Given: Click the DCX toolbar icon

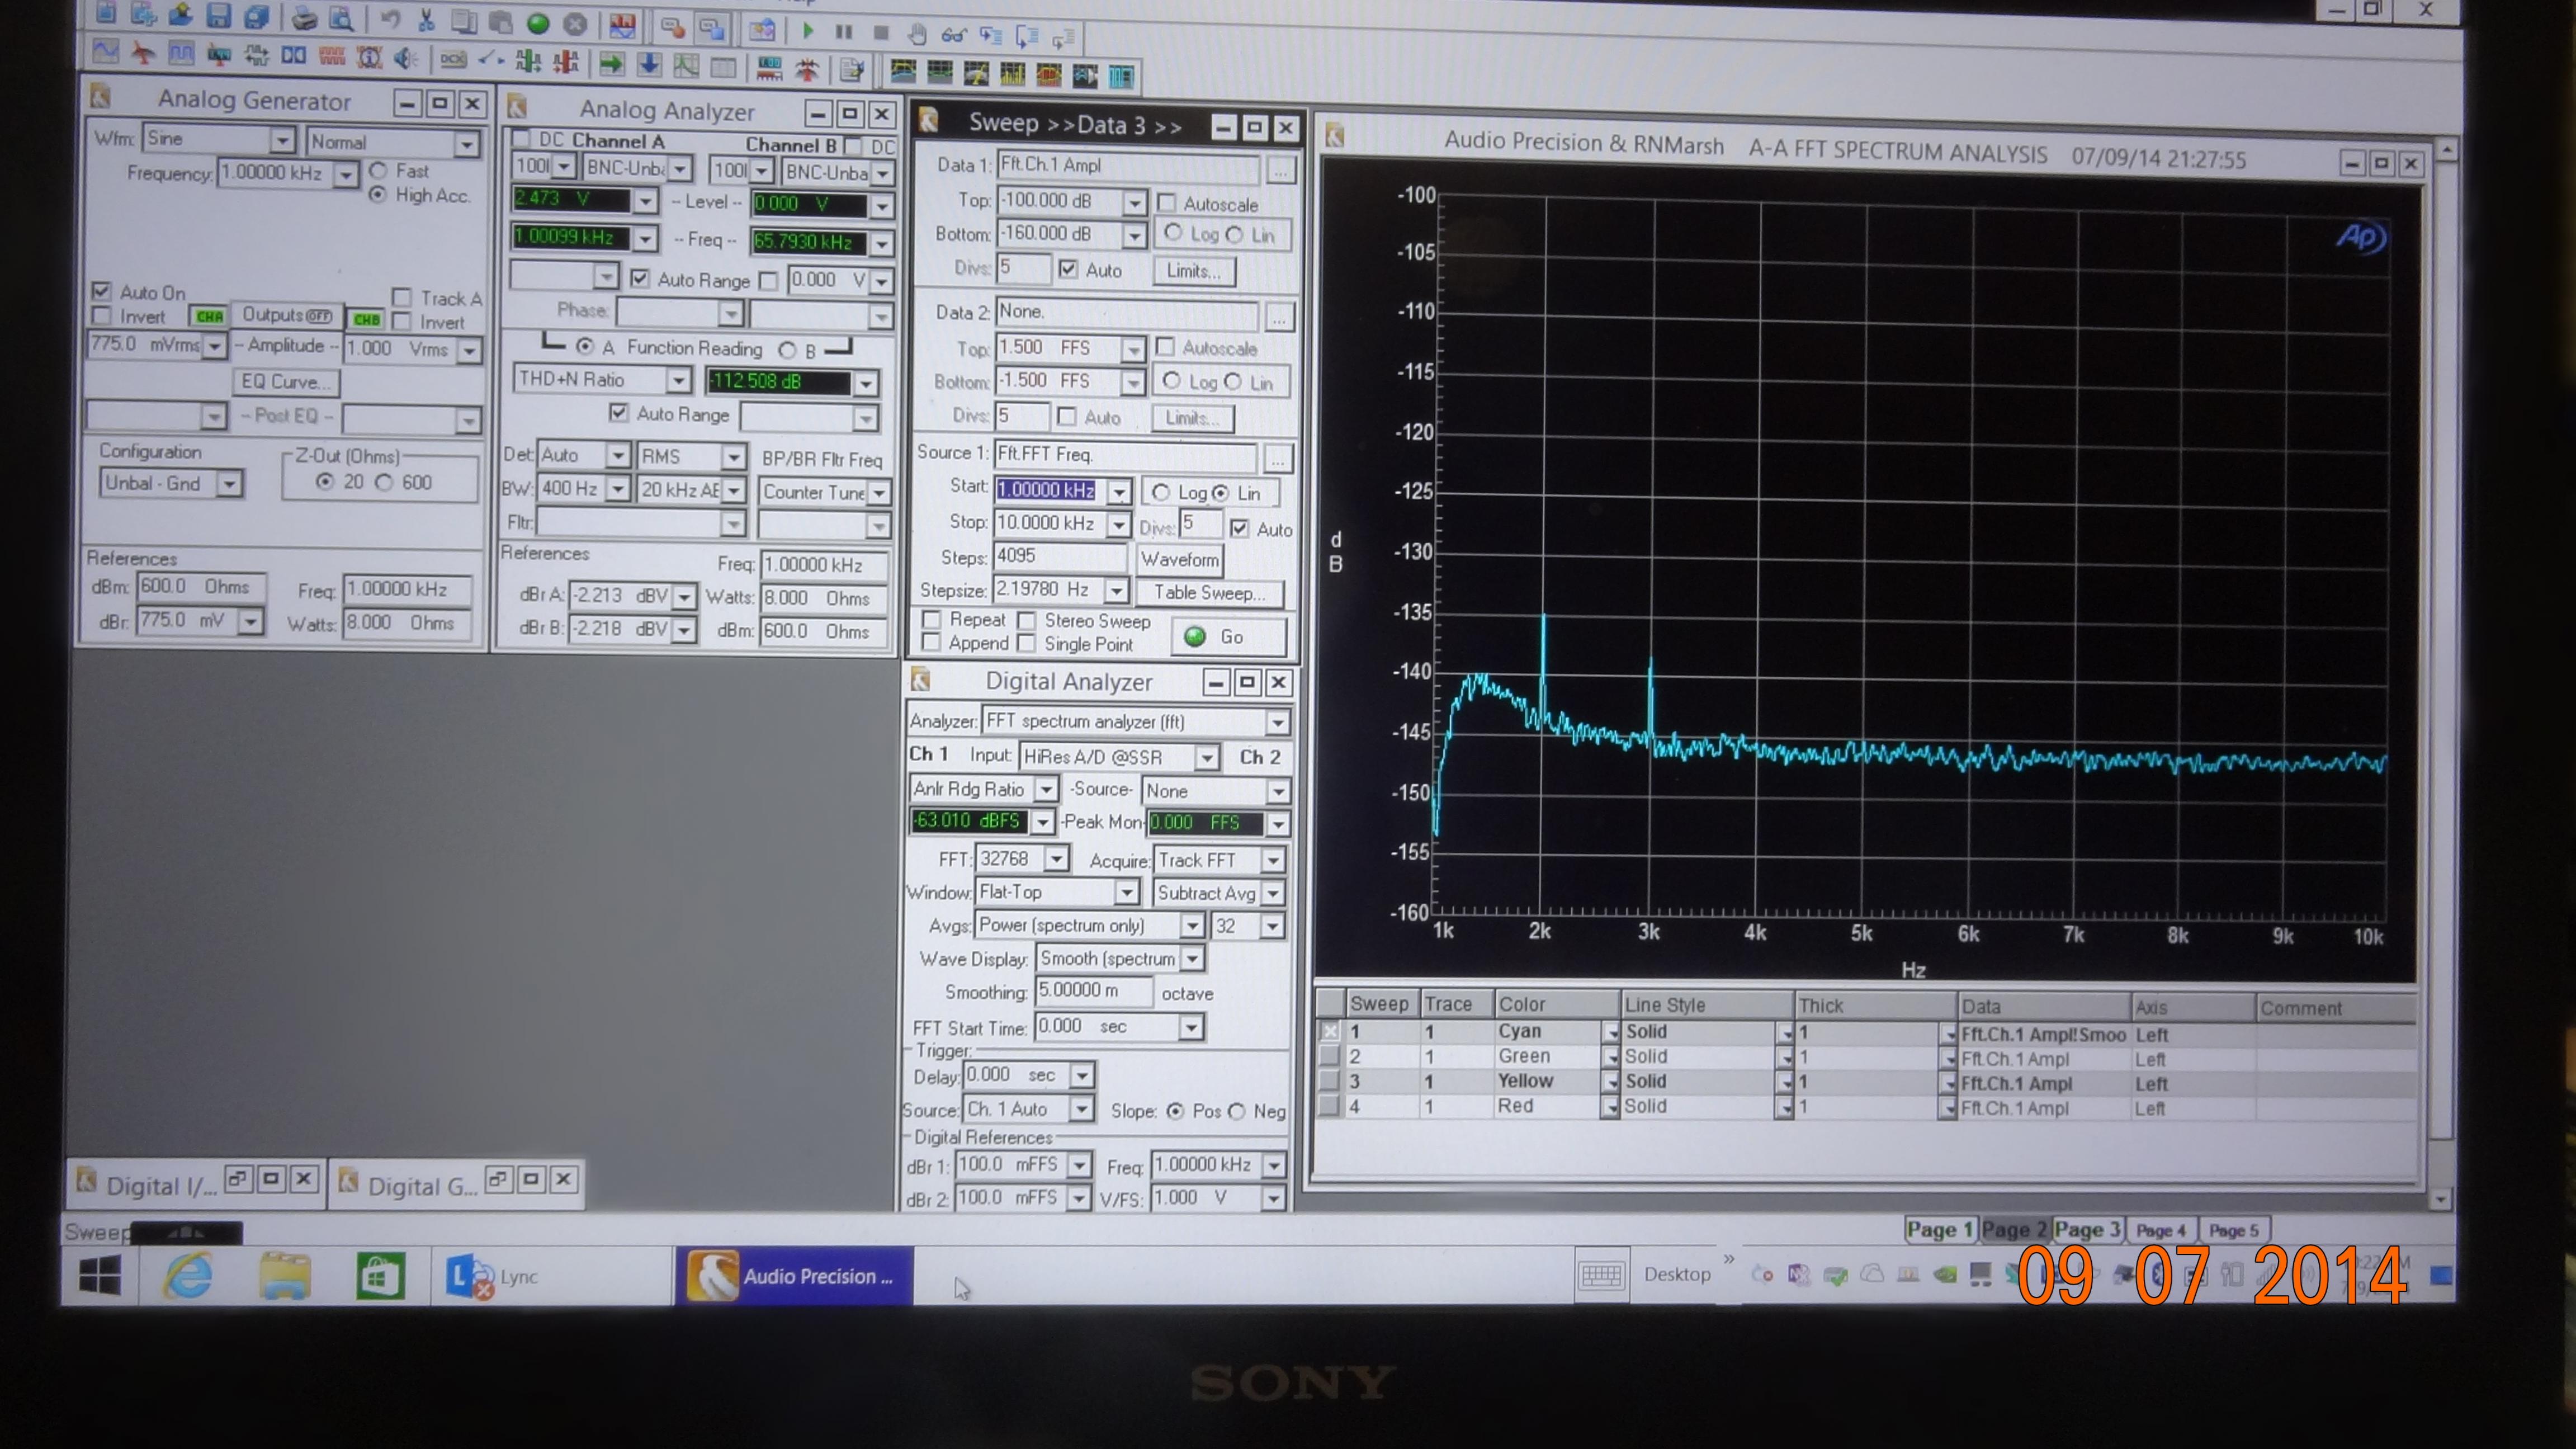Looking at the screenshot, I should click(453, 60).
